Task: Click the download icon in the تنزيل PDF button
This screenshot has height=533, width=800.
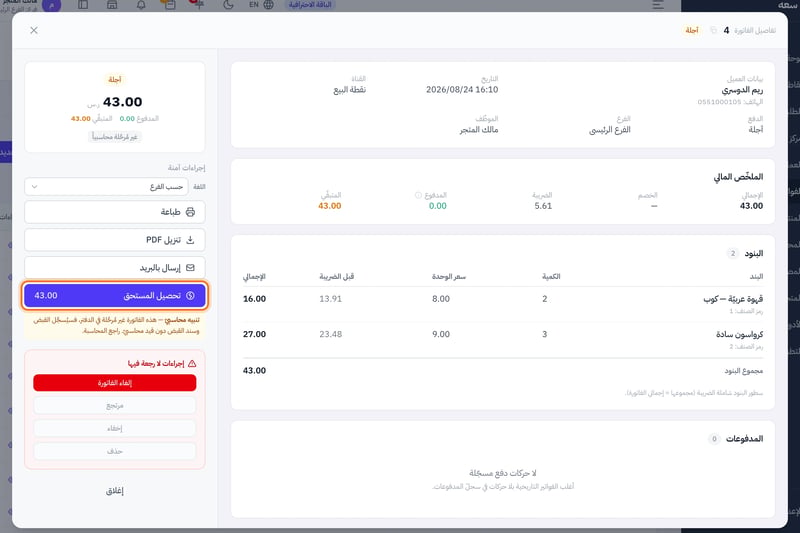Action: [x=190, y=240]
